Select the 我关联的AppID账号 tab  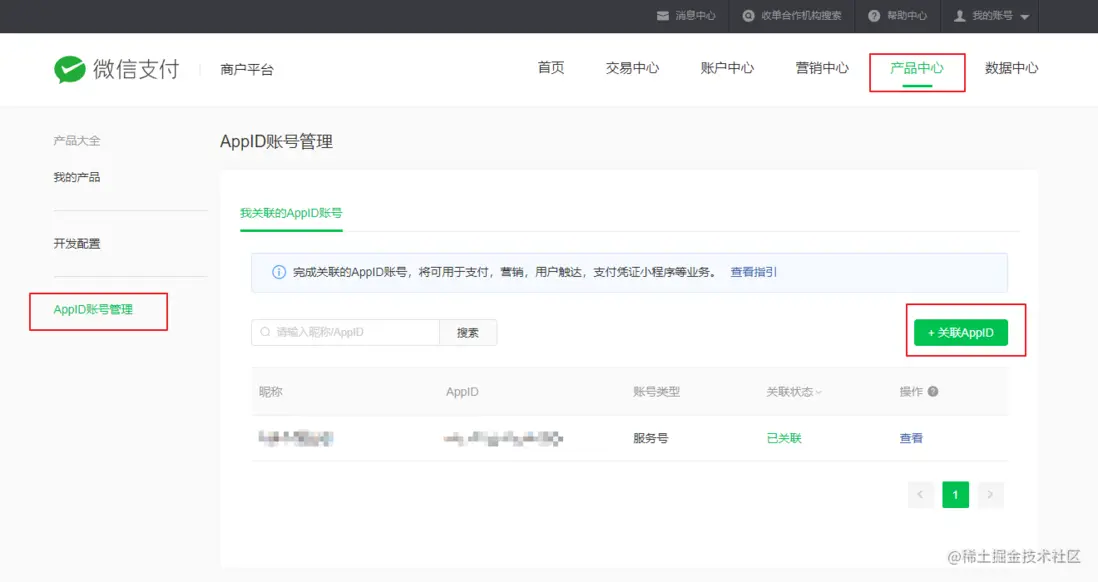[x=291, y=213]
